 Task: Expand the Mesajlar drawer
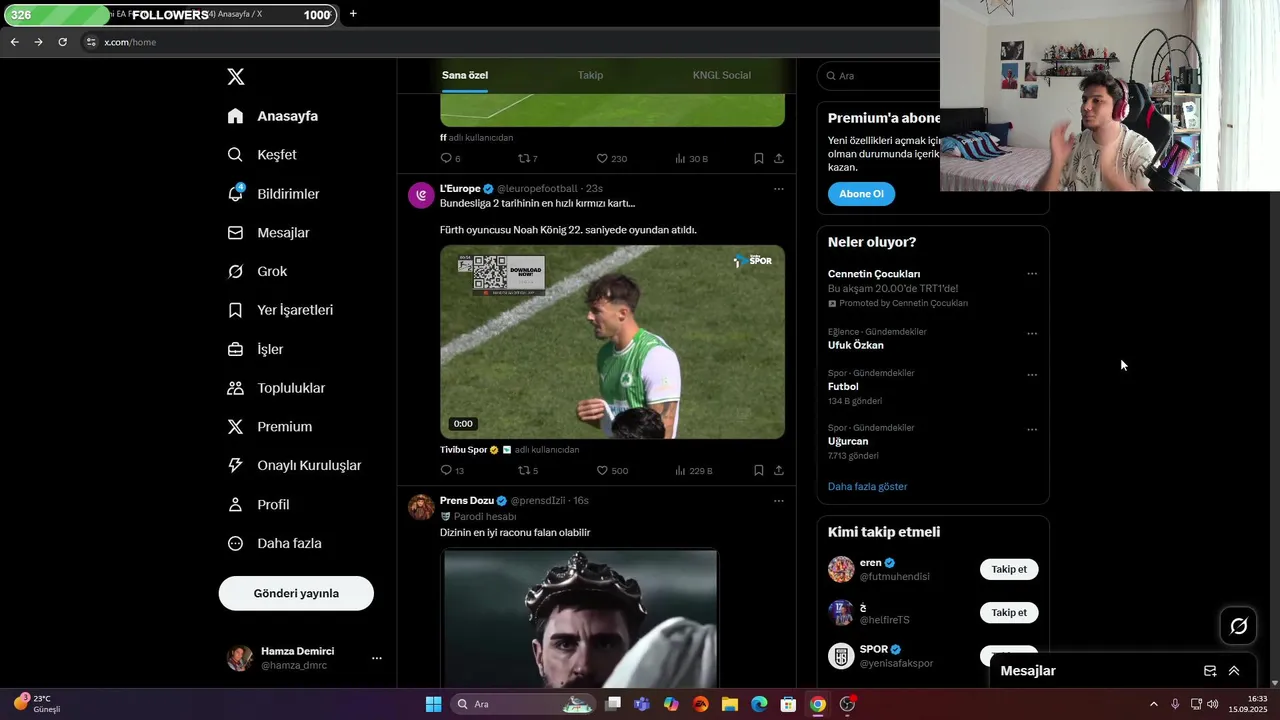tap(1234, 671)
